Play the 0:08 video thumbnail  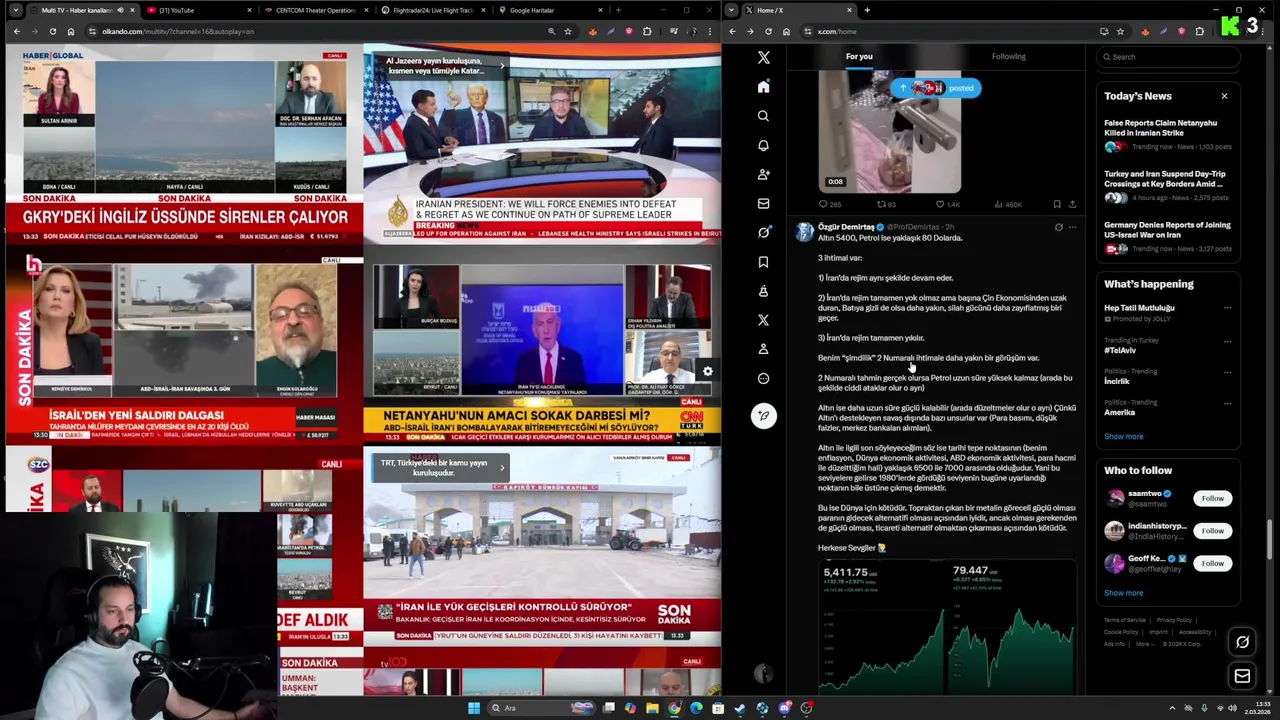click(x=889, y=132)
